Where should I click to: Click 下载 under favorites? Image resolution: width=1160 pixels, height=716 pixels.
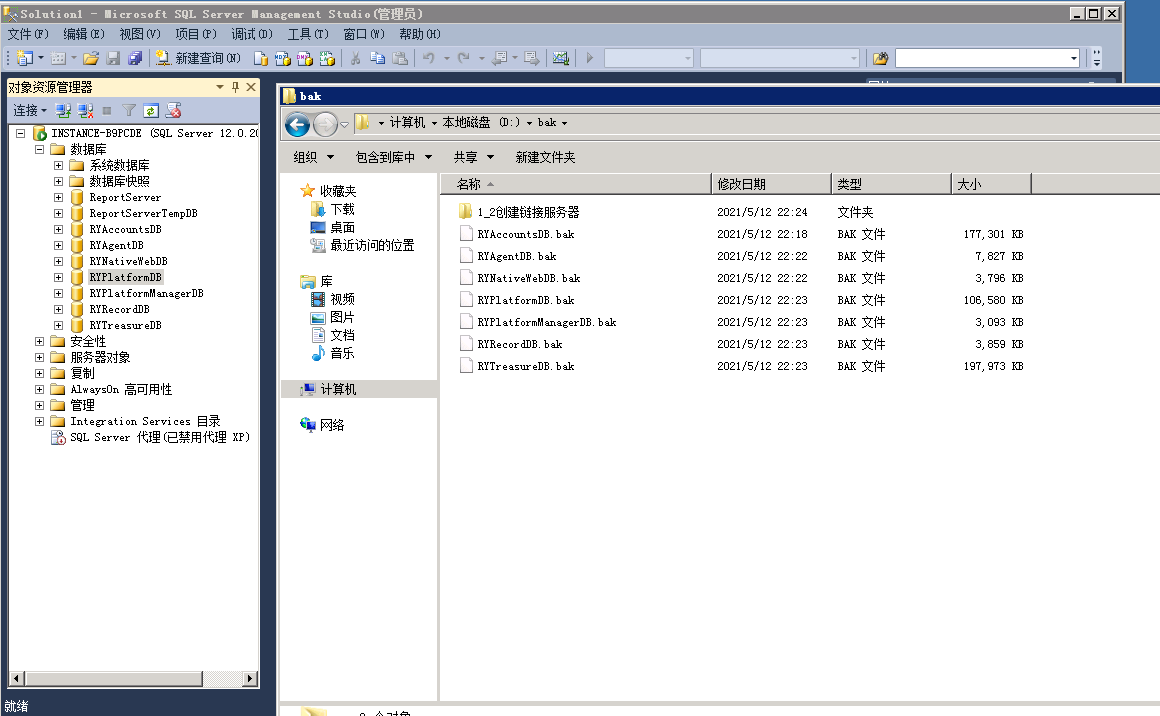point(342,209)
